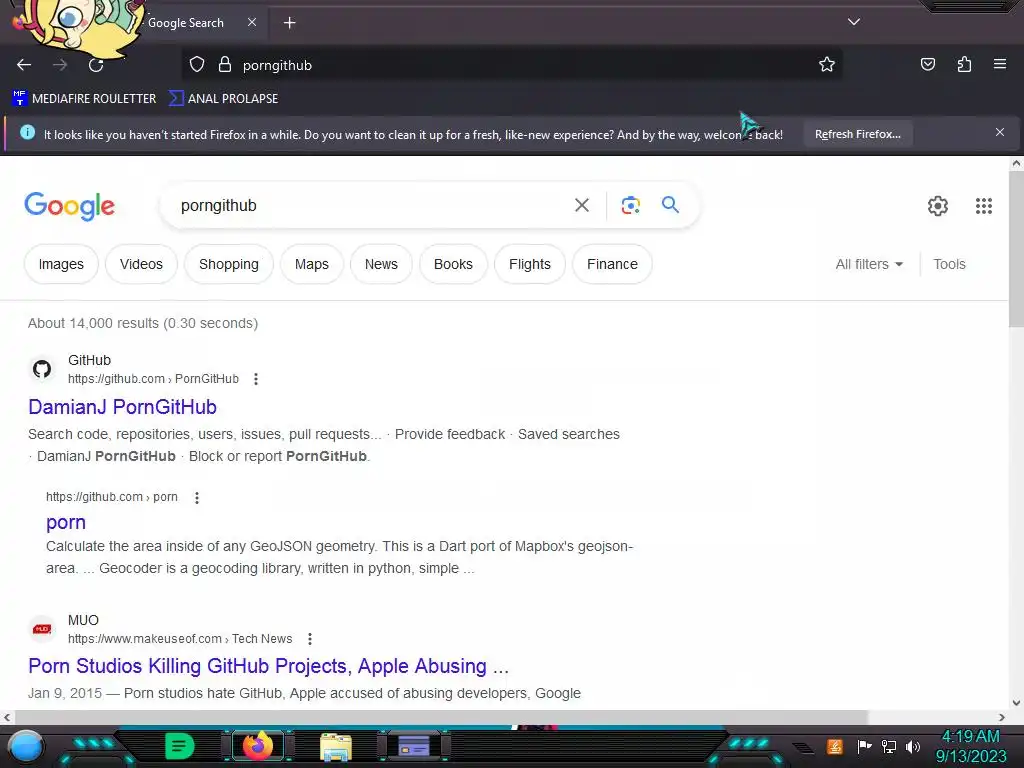Click the Java update tray icon
1024x768 pixels.
(x=835, y=746)
